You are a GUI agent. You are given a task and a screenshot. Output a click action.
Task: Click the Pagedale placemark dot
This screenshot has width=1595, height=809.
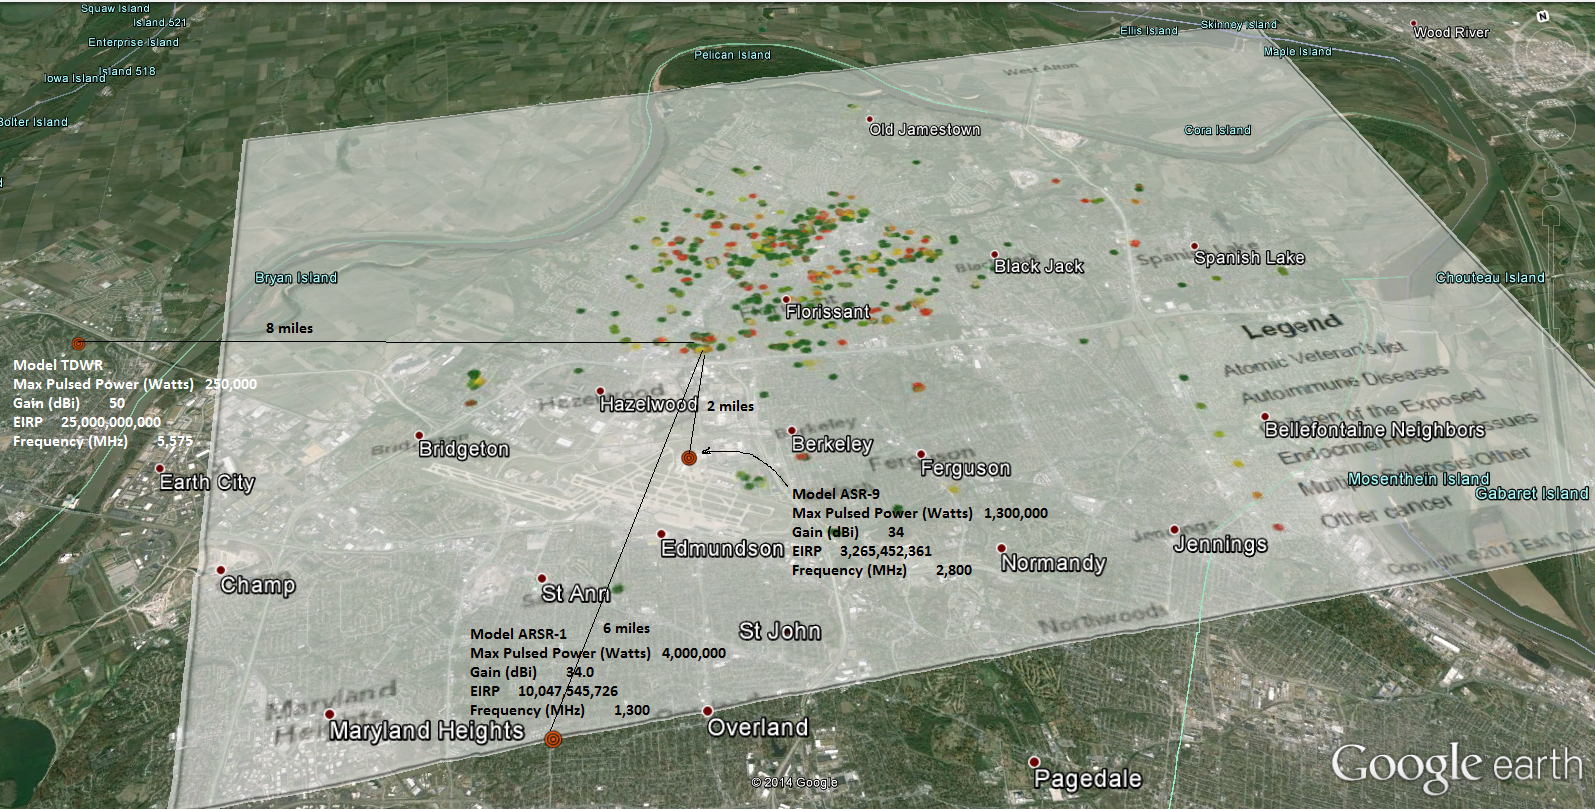click(x=1035, y=762)
